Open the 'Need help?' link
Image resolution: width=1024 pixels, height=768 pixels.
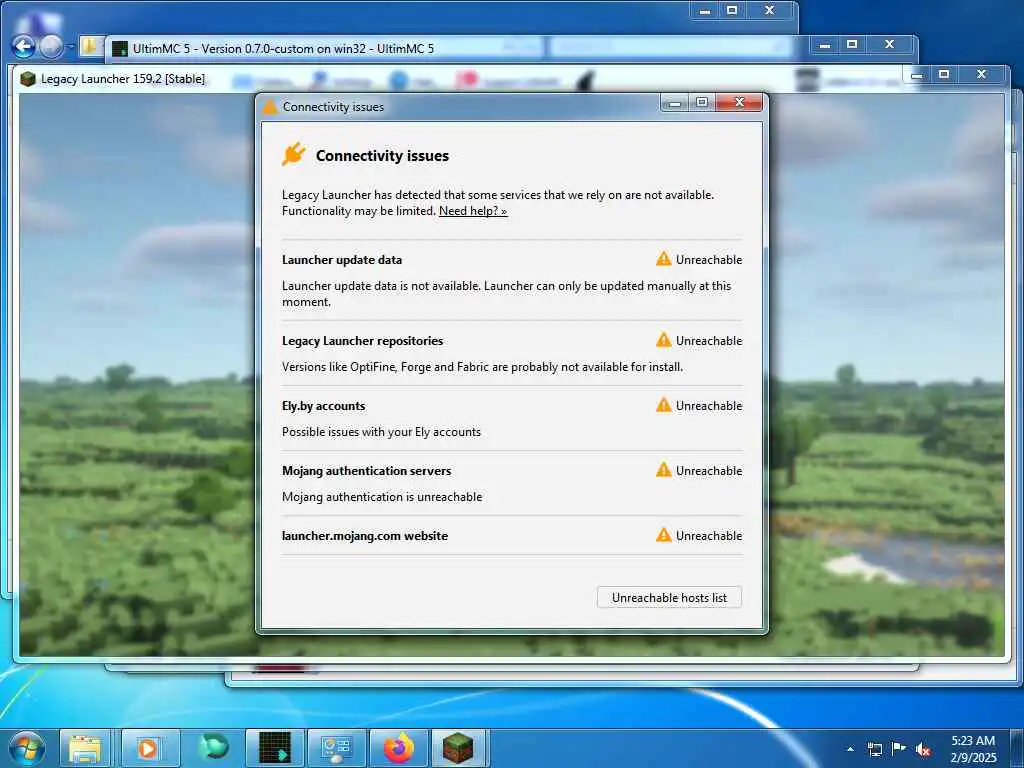tap(473, 211)
